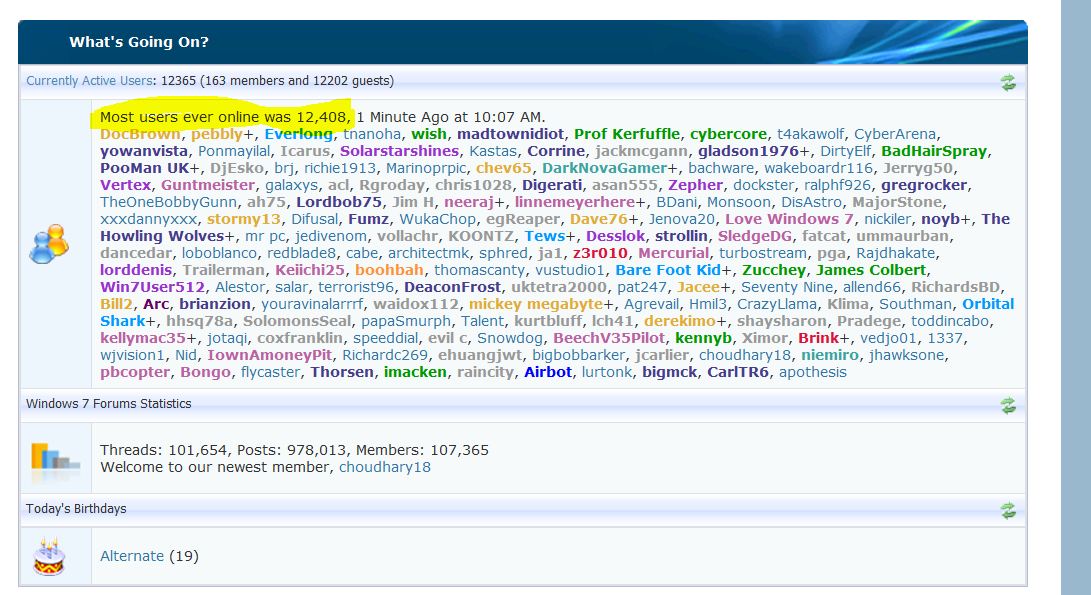This screenshot has height=595, width=1091.
Task: Open Digerati's profile
Action: tap(552, 185)
